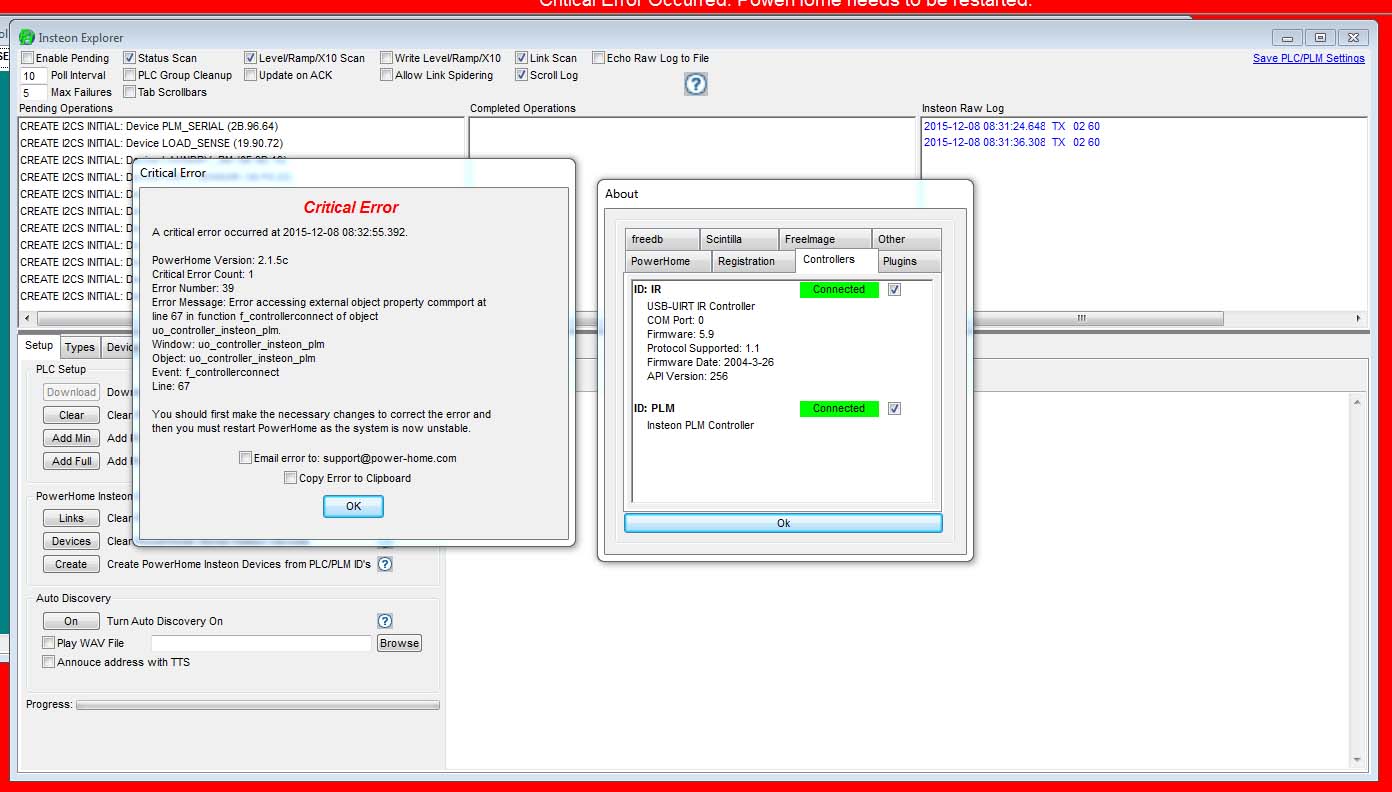Viewport: 1392px width, 792px height.
Task: Uncheck the Link Scan checkbox
Action: click(x=521, y=58)
